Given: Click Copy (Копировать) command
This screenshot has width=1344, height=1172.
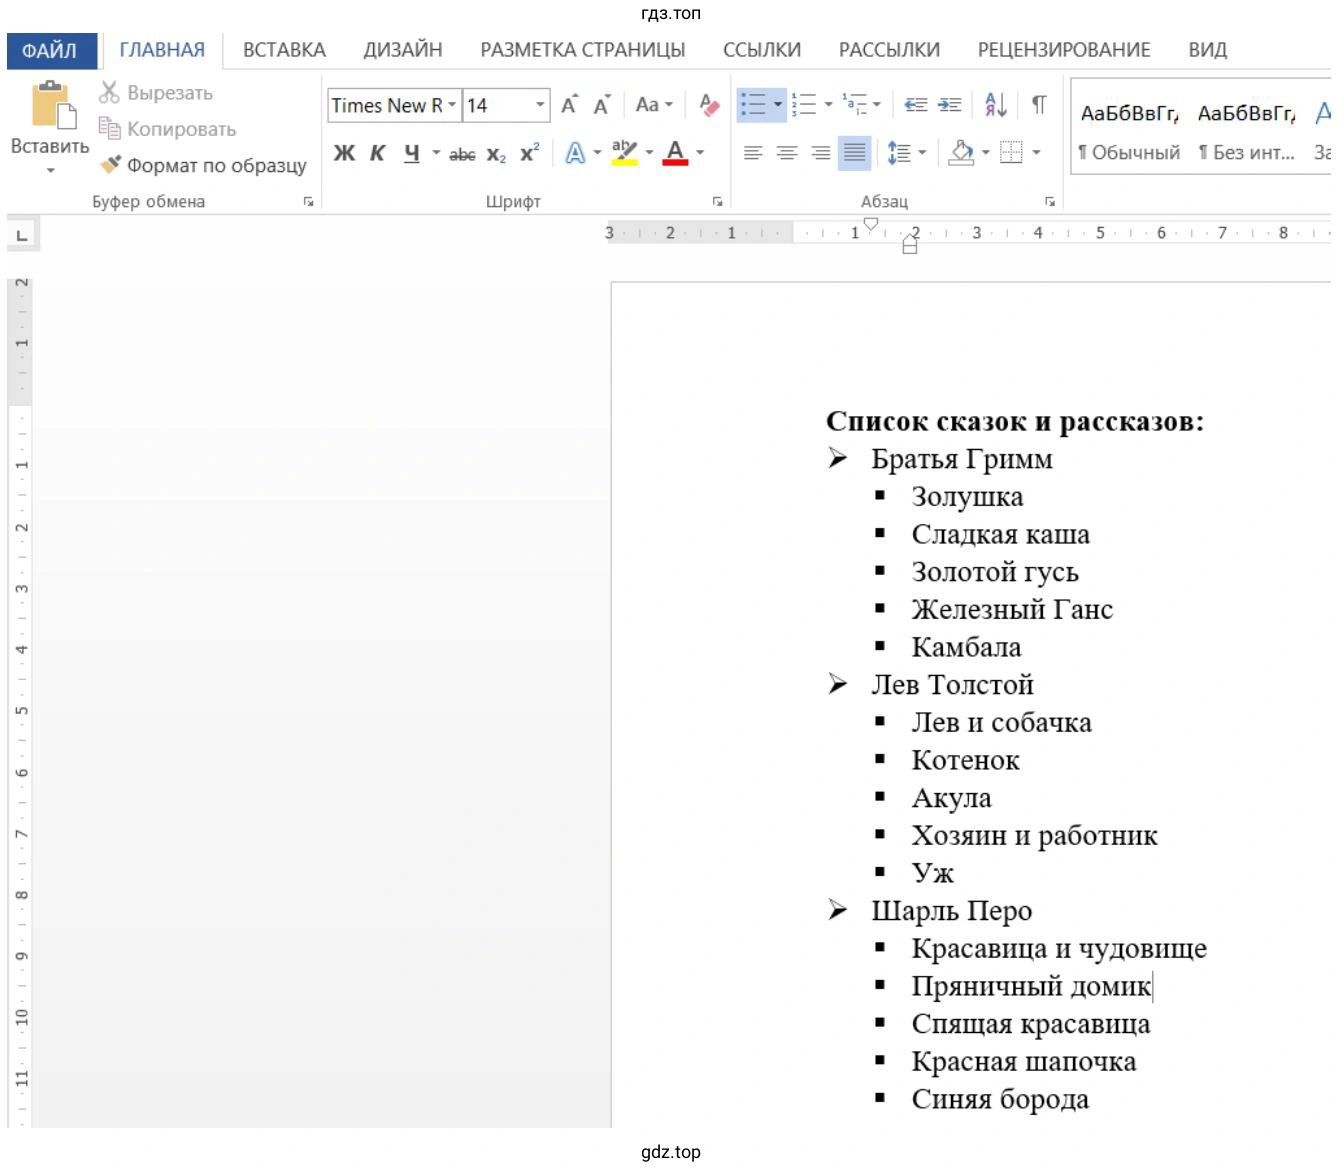Looking at the screenshot, I should [168, 129].
